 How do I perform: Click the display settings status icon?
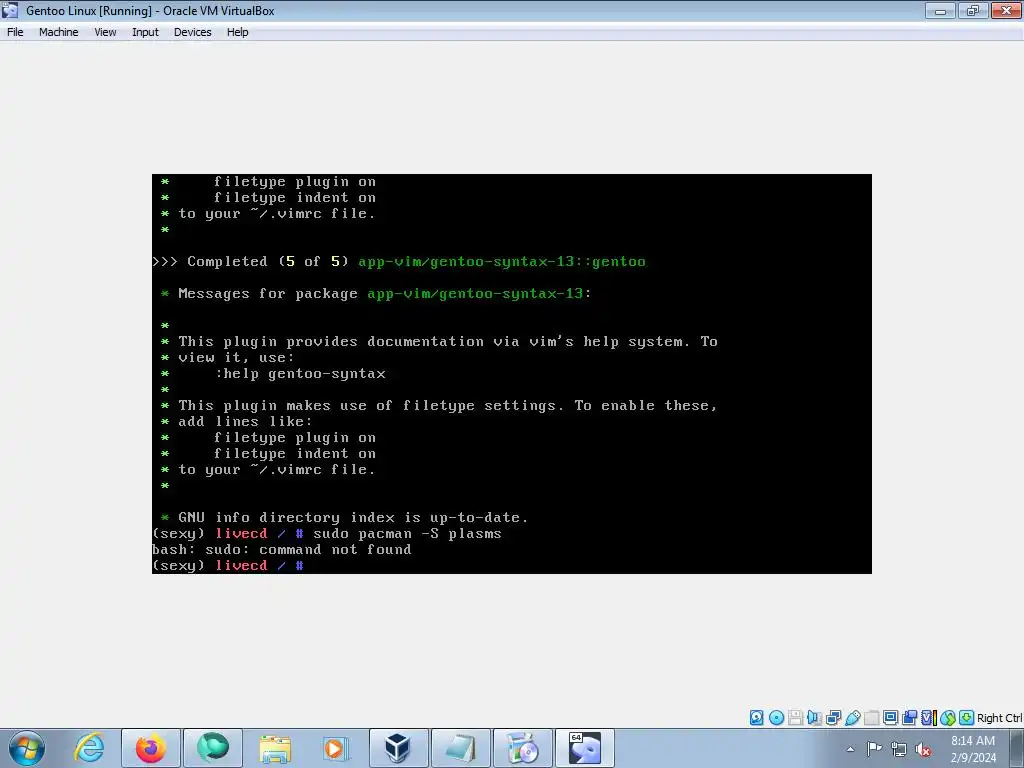tap(890, 718)
